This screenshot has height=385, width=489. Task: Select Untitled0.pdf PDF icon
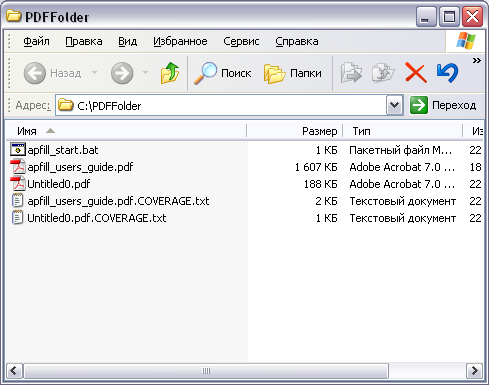click(18, 184)
